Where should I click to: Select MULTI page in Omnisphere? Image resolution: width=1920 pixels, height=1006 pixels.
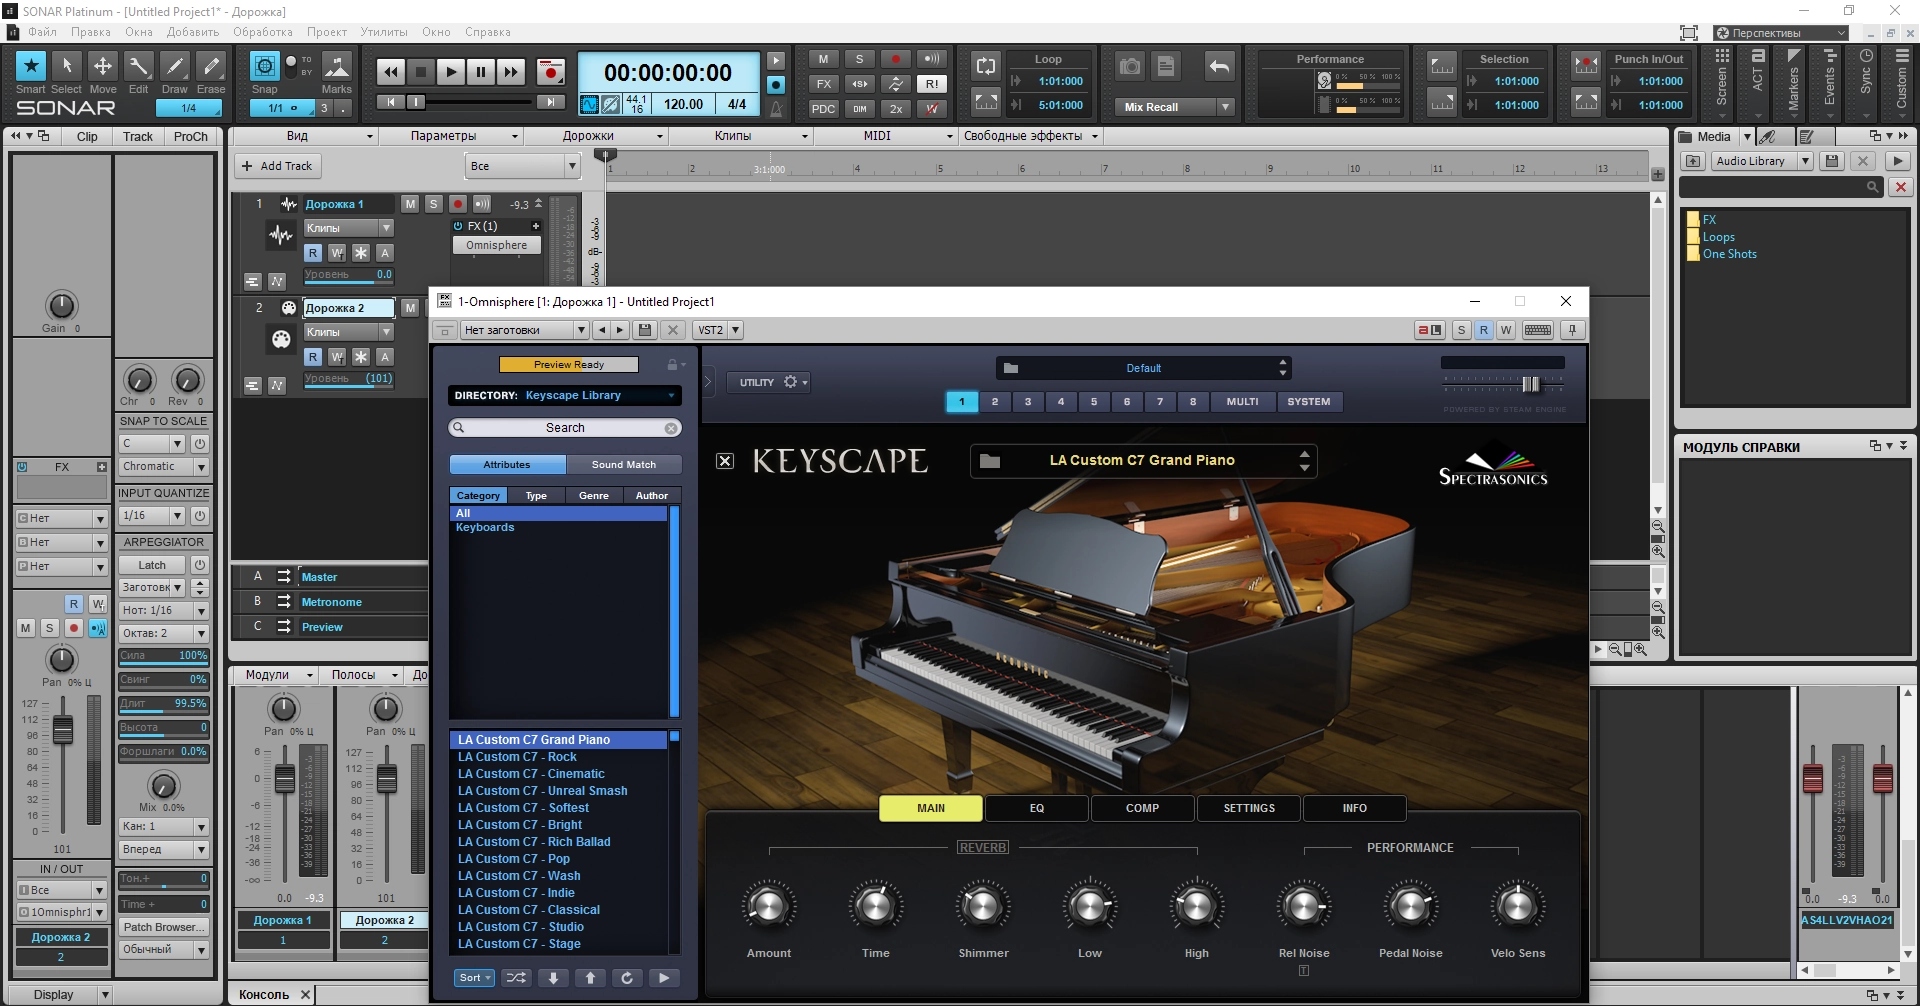[1242, 402]
